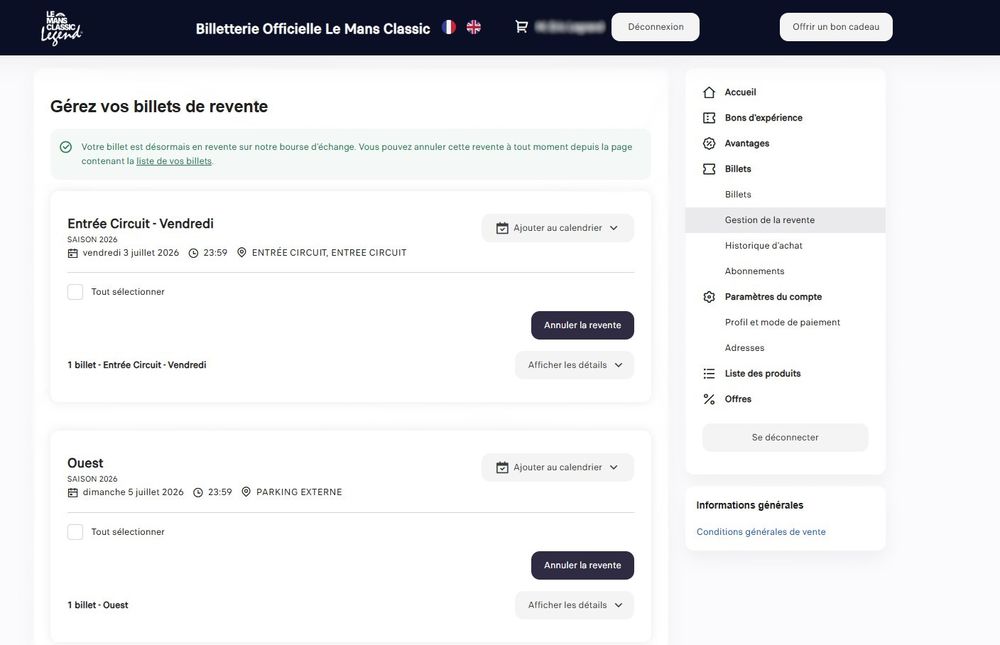Click clock icon in Entrée Circuit card

(x=193, y=253)
